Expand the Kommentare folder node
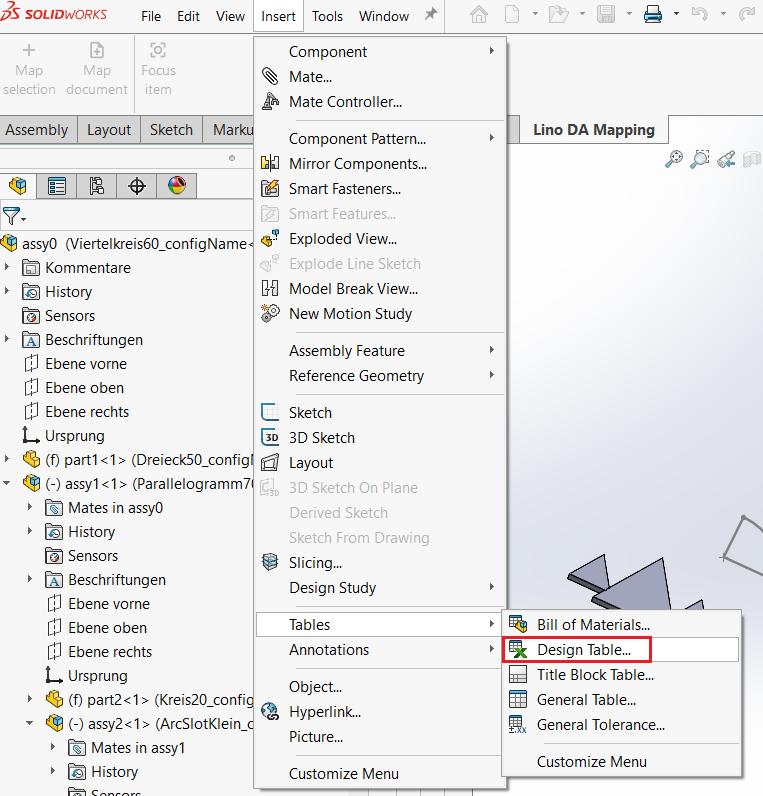Screen dimensions: 763x796 pyautogui.click(x=8, y=267)
